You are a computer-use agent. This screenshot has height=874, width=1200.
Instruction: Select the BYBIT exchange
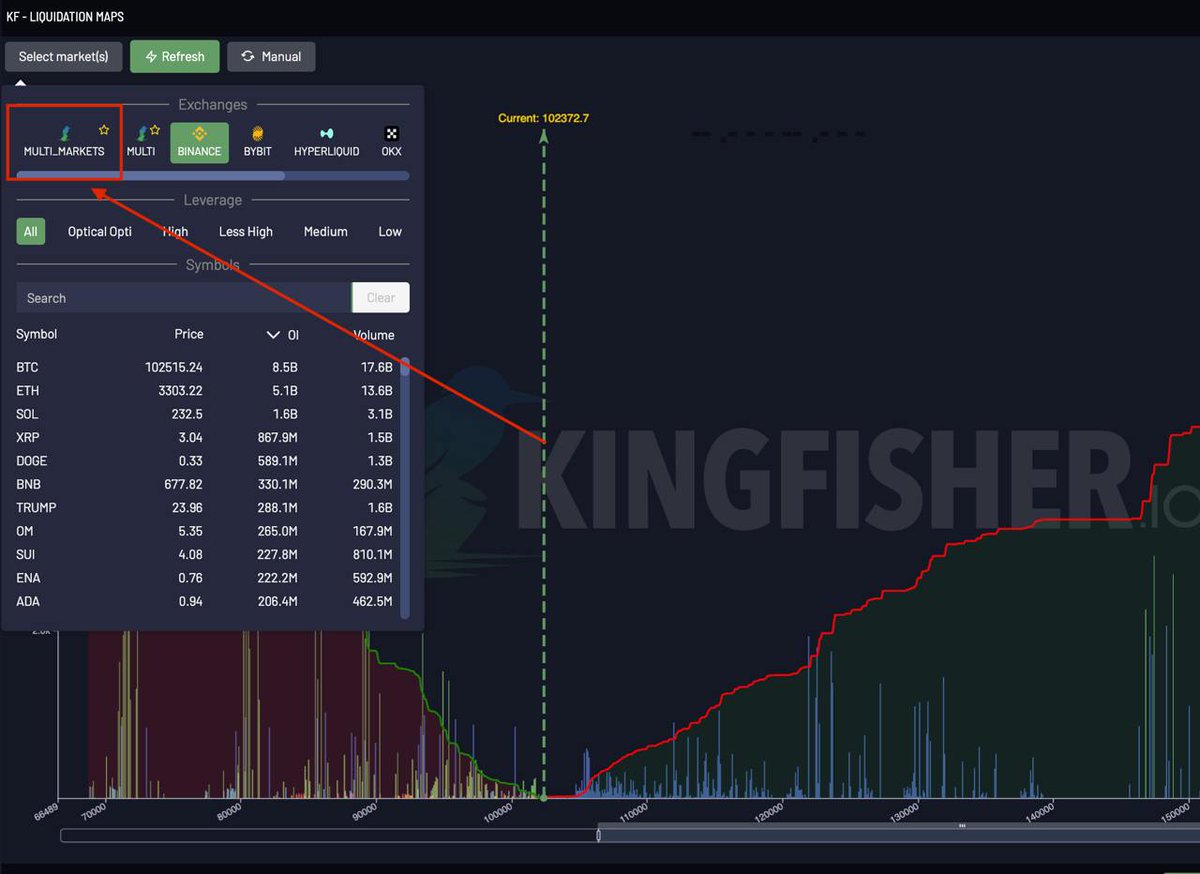coord(258,142)
